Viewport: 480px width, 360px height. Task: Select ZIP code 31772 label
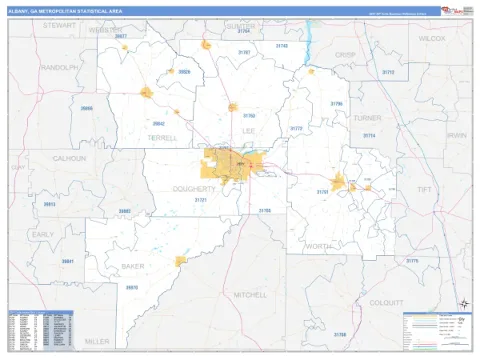pos(296,128)
